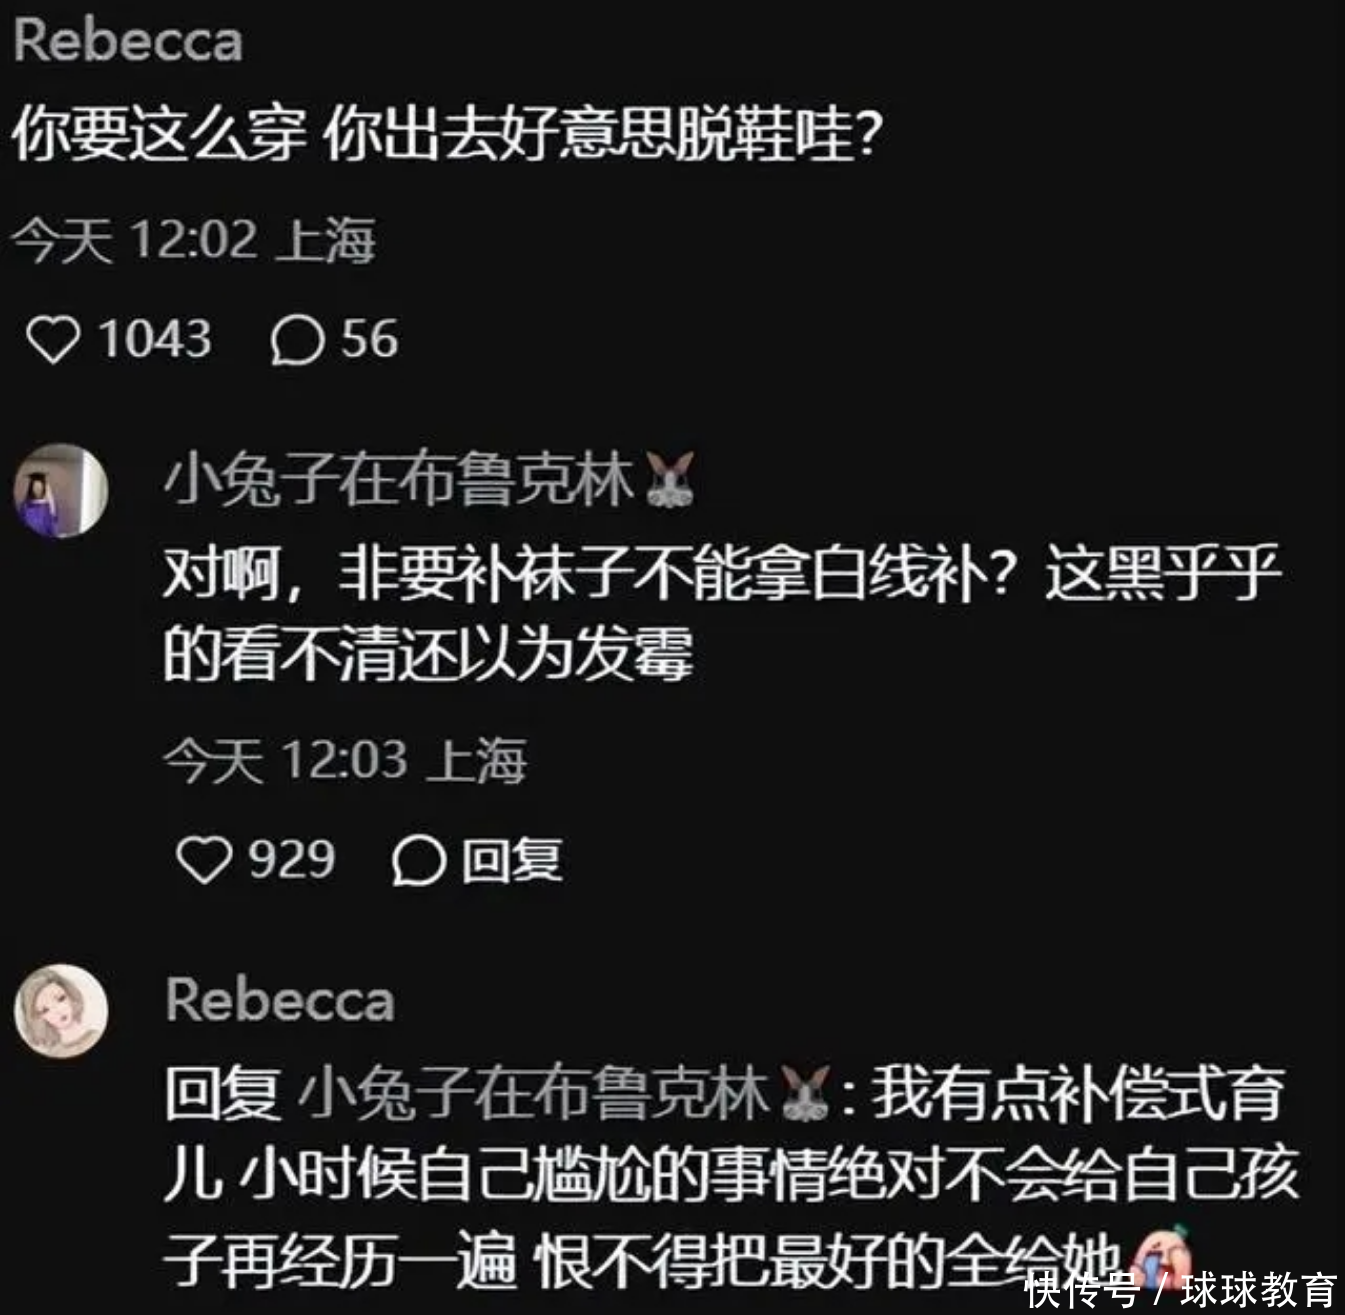The width and height of the screenshot is (1345, 1315).
Task: Open 小兔子在布鲁克林 username in second comment
Action: [x=398, y=481]
